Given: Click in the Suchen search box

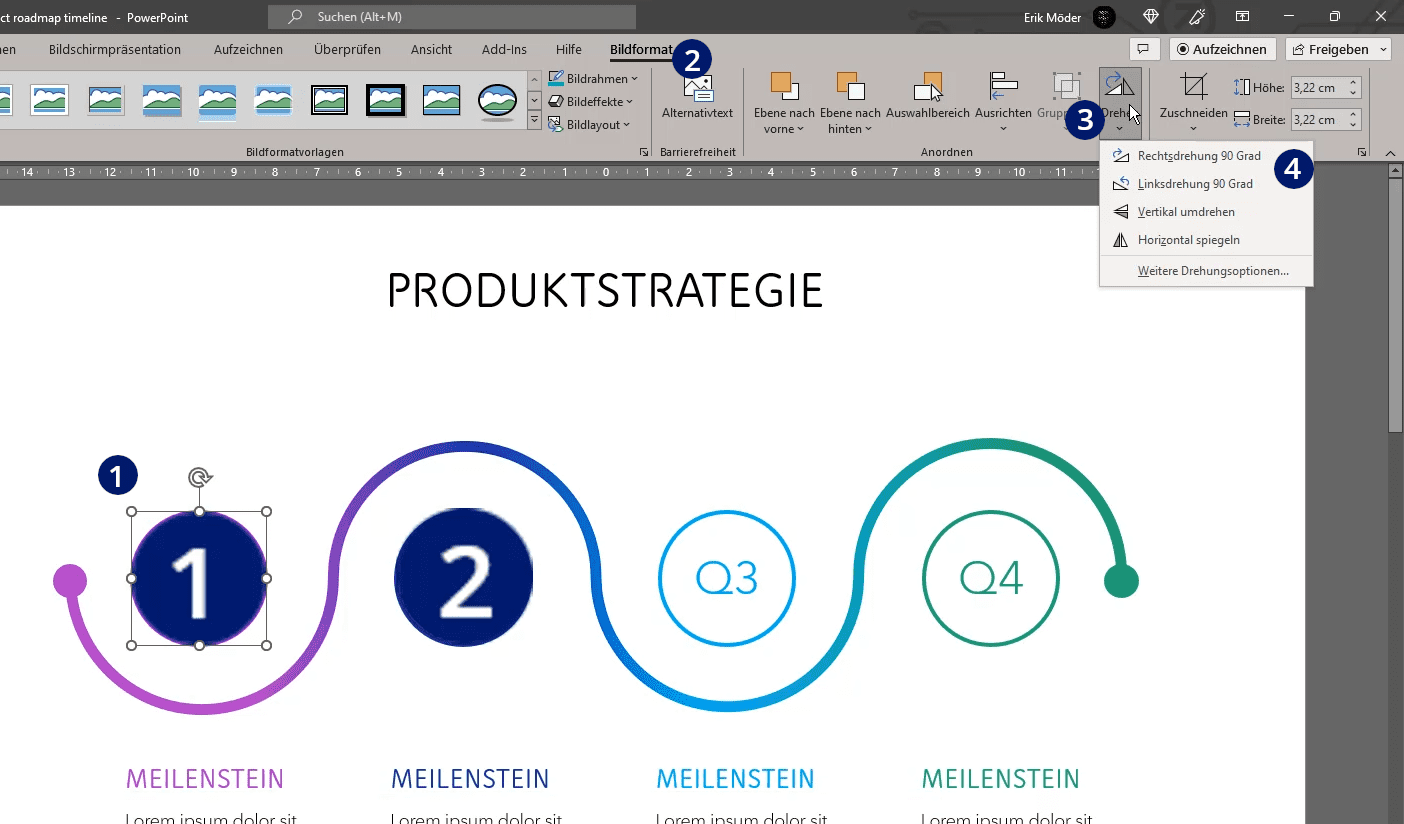Looking at the screenshot, I should [452, 17].
